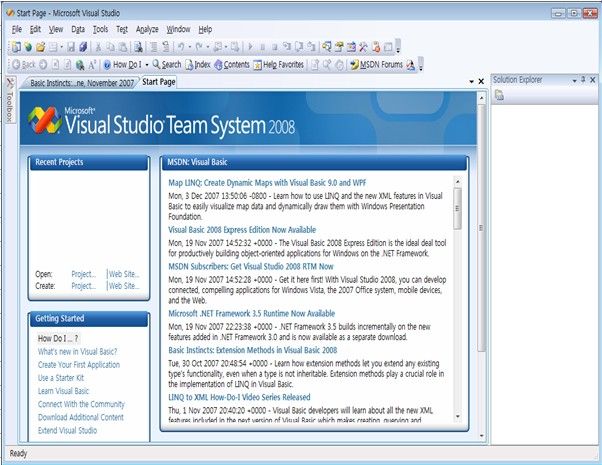
Task: Open Solution Explorer from the toolbar icon
Action: [327, 47]
